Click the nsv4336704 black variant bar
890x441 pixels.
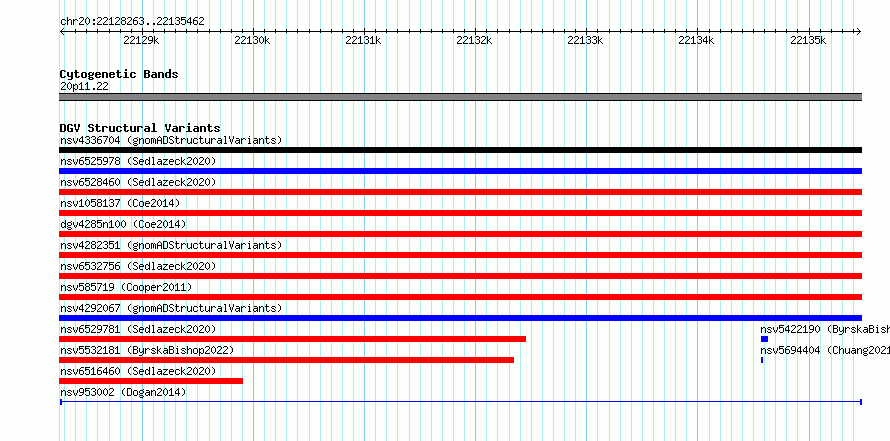pos(460,150)
